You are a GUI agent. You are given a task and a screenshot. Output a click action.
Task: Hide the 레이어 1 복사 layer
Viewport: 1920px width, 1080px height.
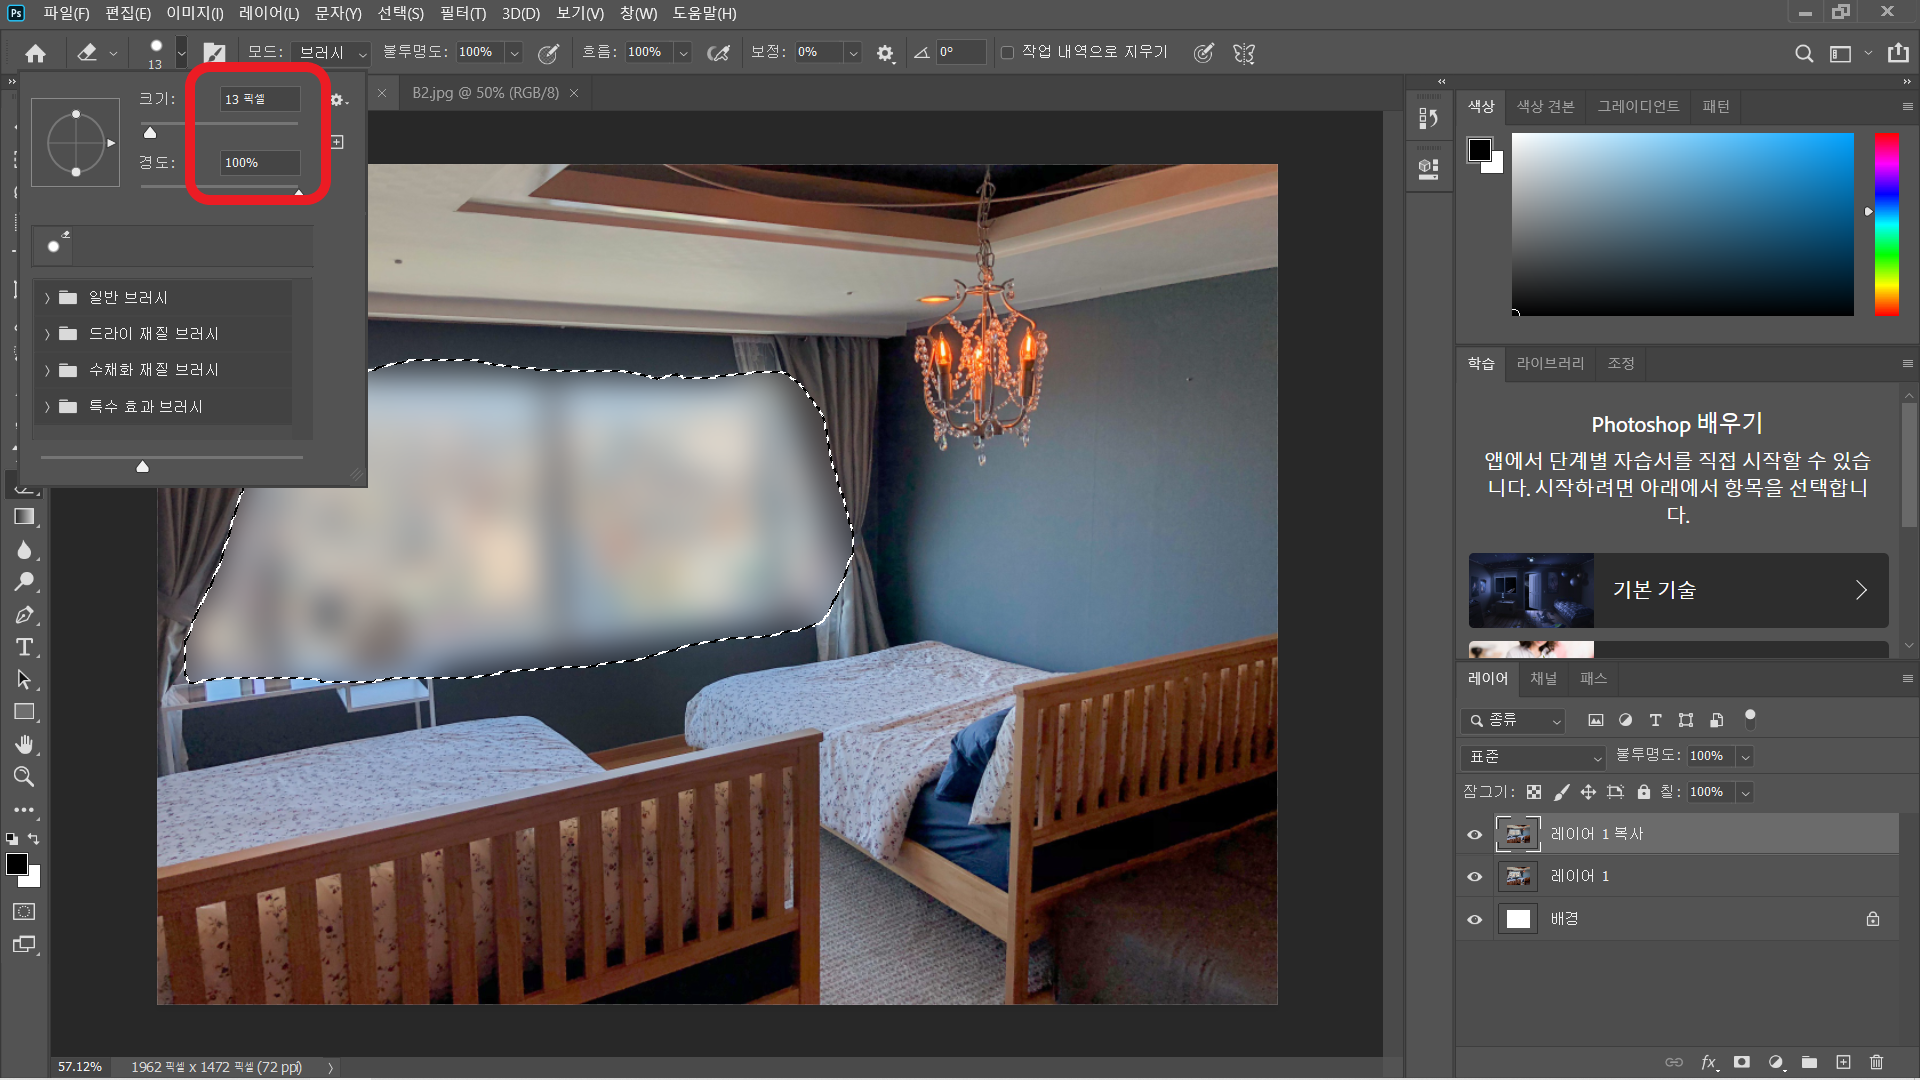point(1474,834)
